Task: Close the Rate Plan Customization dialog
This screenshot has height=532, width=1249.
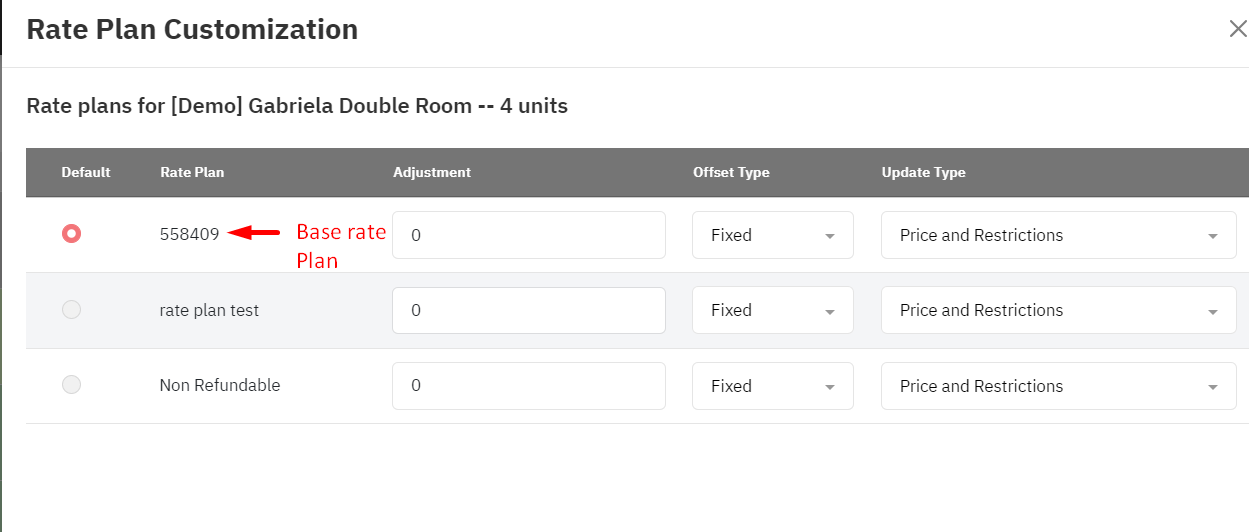Action: (x=1237, y=29)
